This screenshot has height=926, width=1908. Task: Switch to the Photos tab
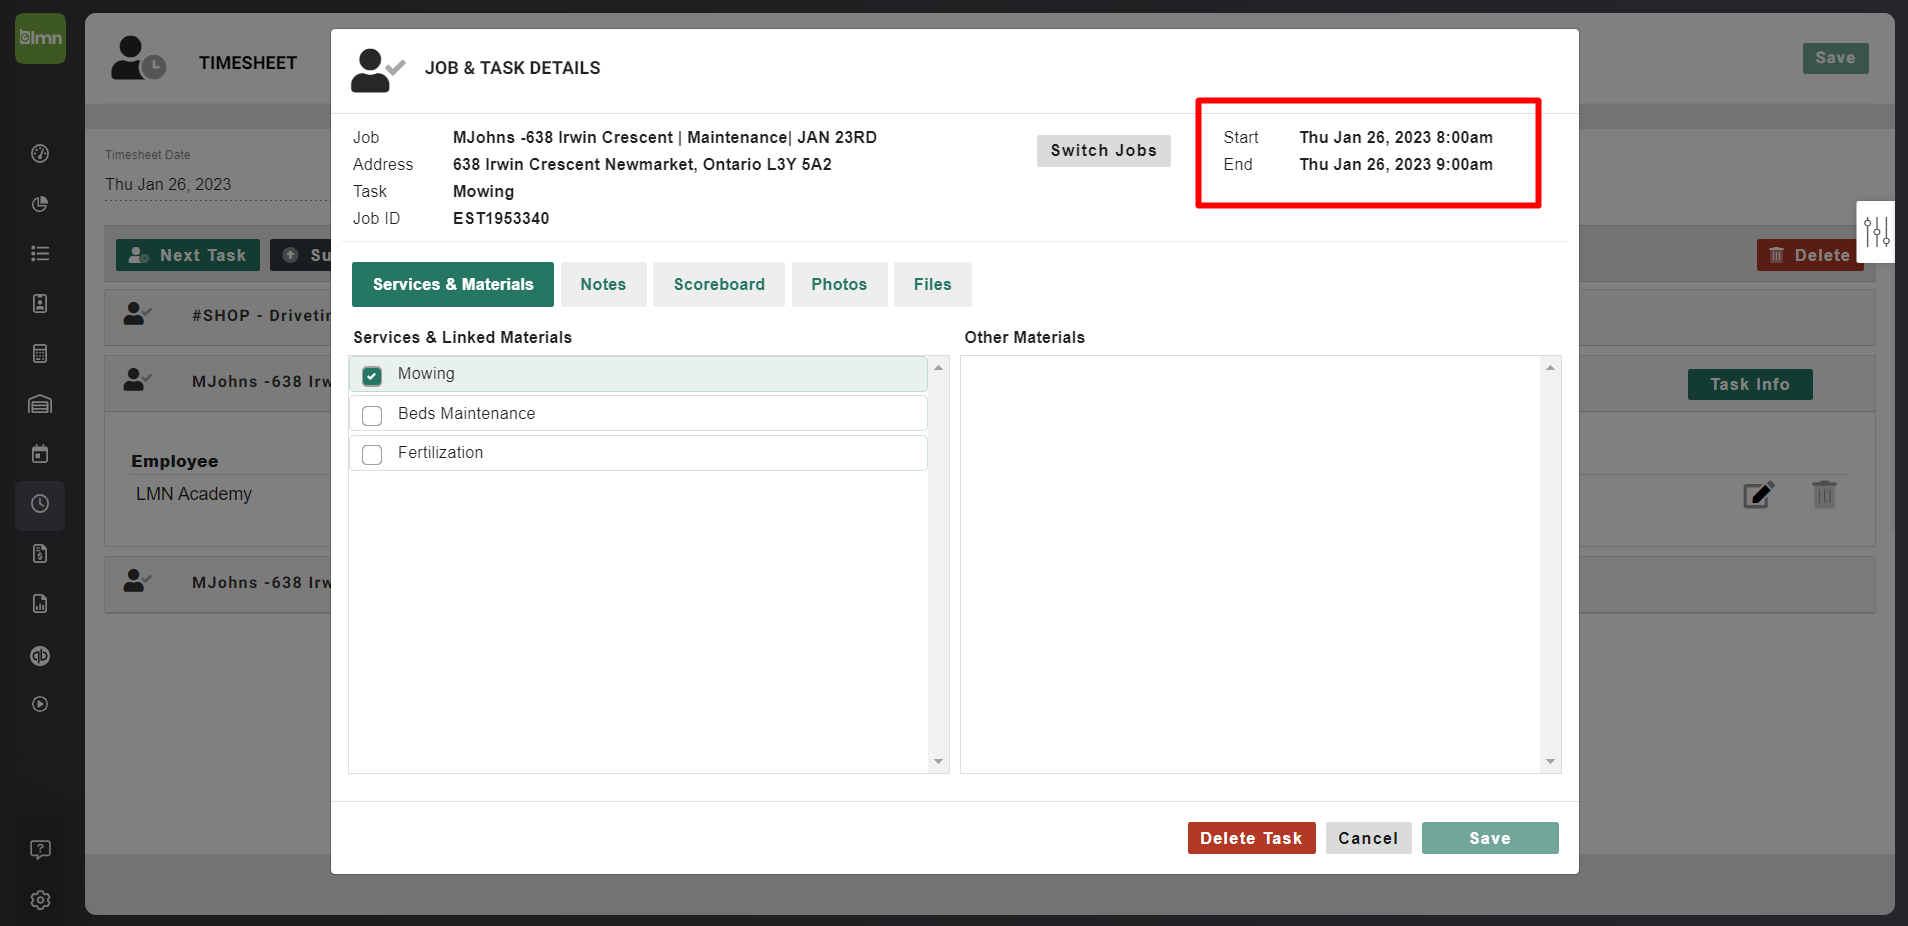839,284
